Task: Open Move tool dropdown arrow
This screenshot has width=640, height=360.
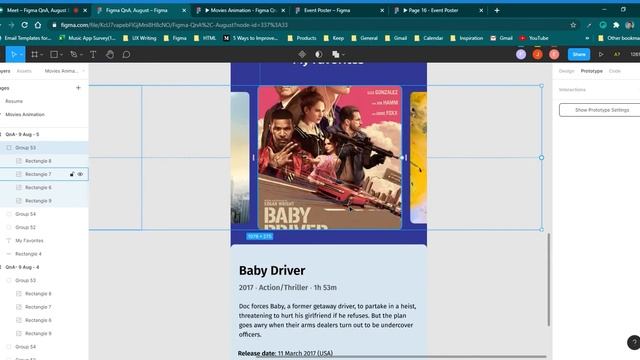Action: point(21,55)
